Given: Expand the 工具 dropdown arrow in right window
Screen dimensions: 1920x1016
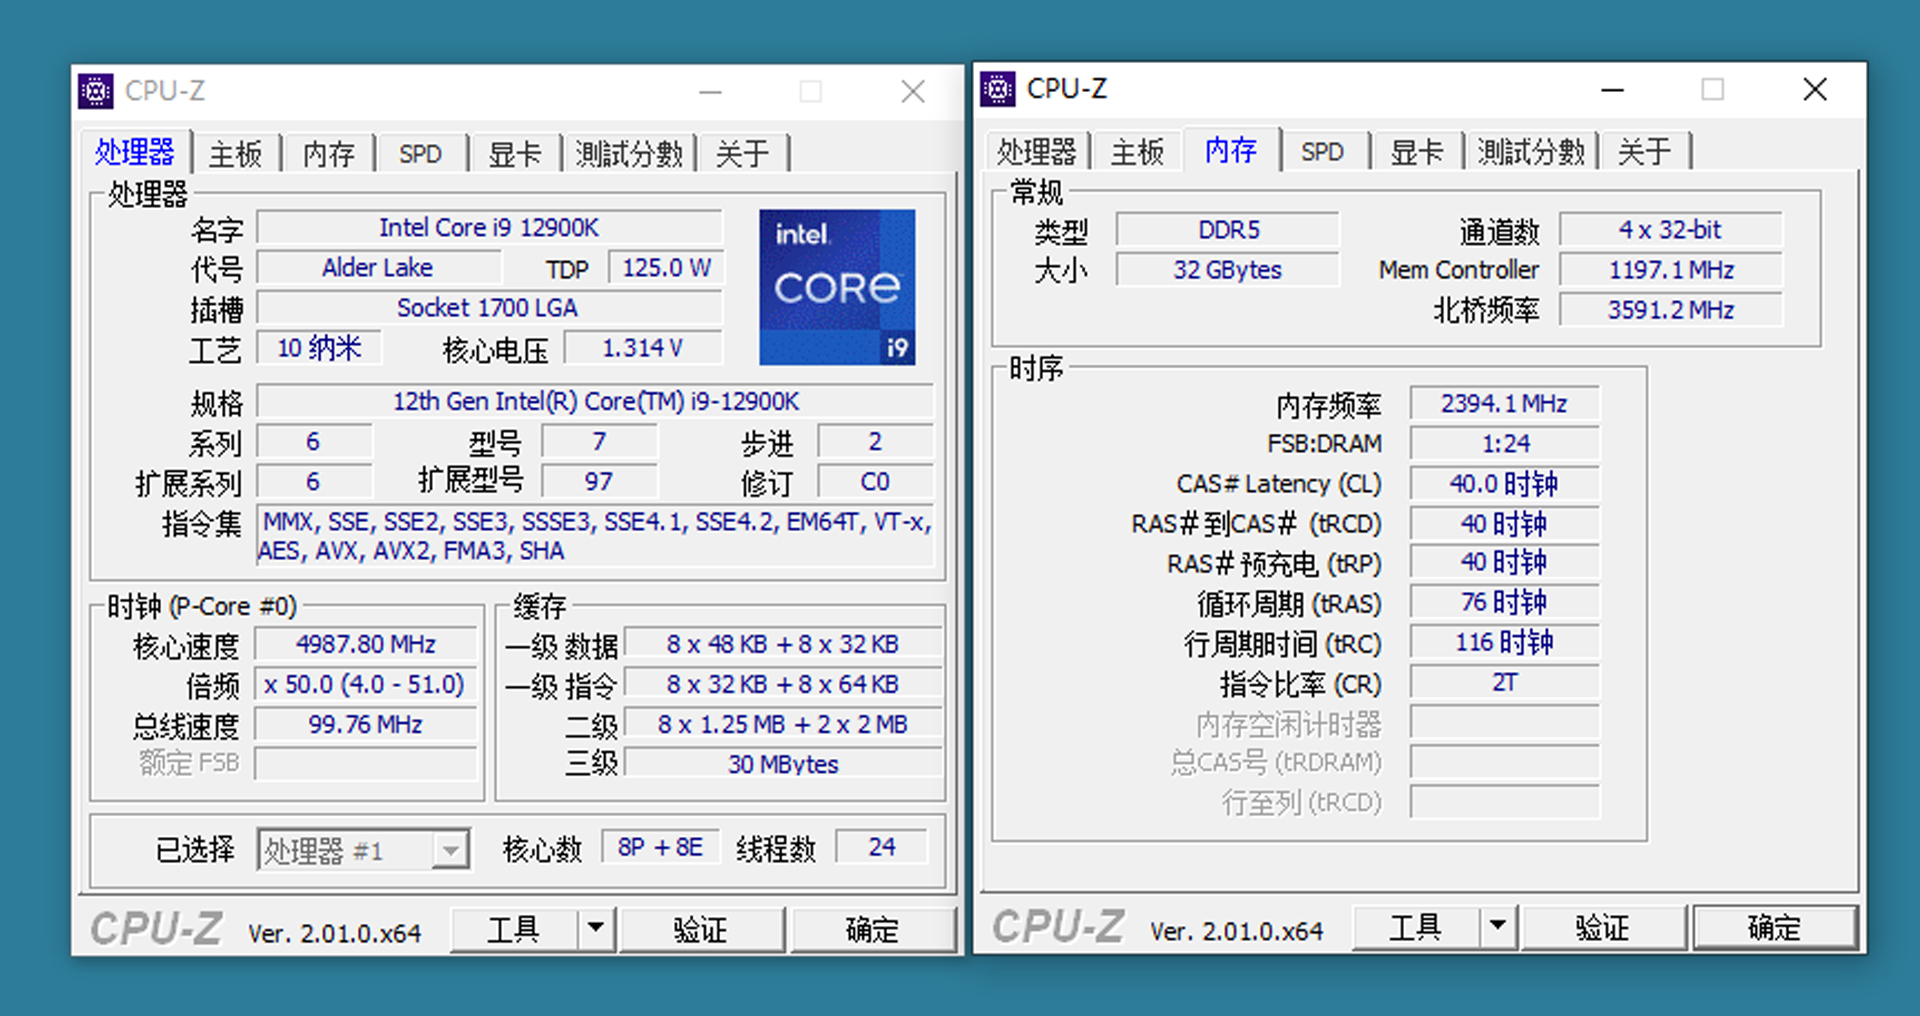Looking at the screenshot, I should [1498, 926].
